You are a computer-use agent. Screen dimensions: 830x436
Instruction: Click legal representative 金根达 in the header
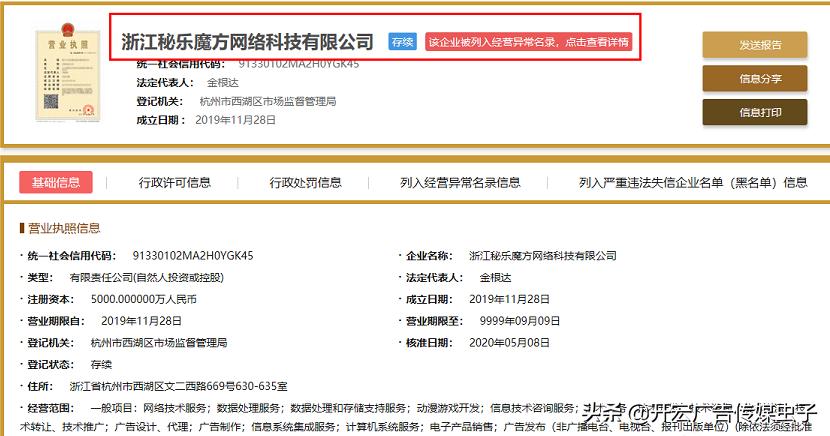(222, 83)
